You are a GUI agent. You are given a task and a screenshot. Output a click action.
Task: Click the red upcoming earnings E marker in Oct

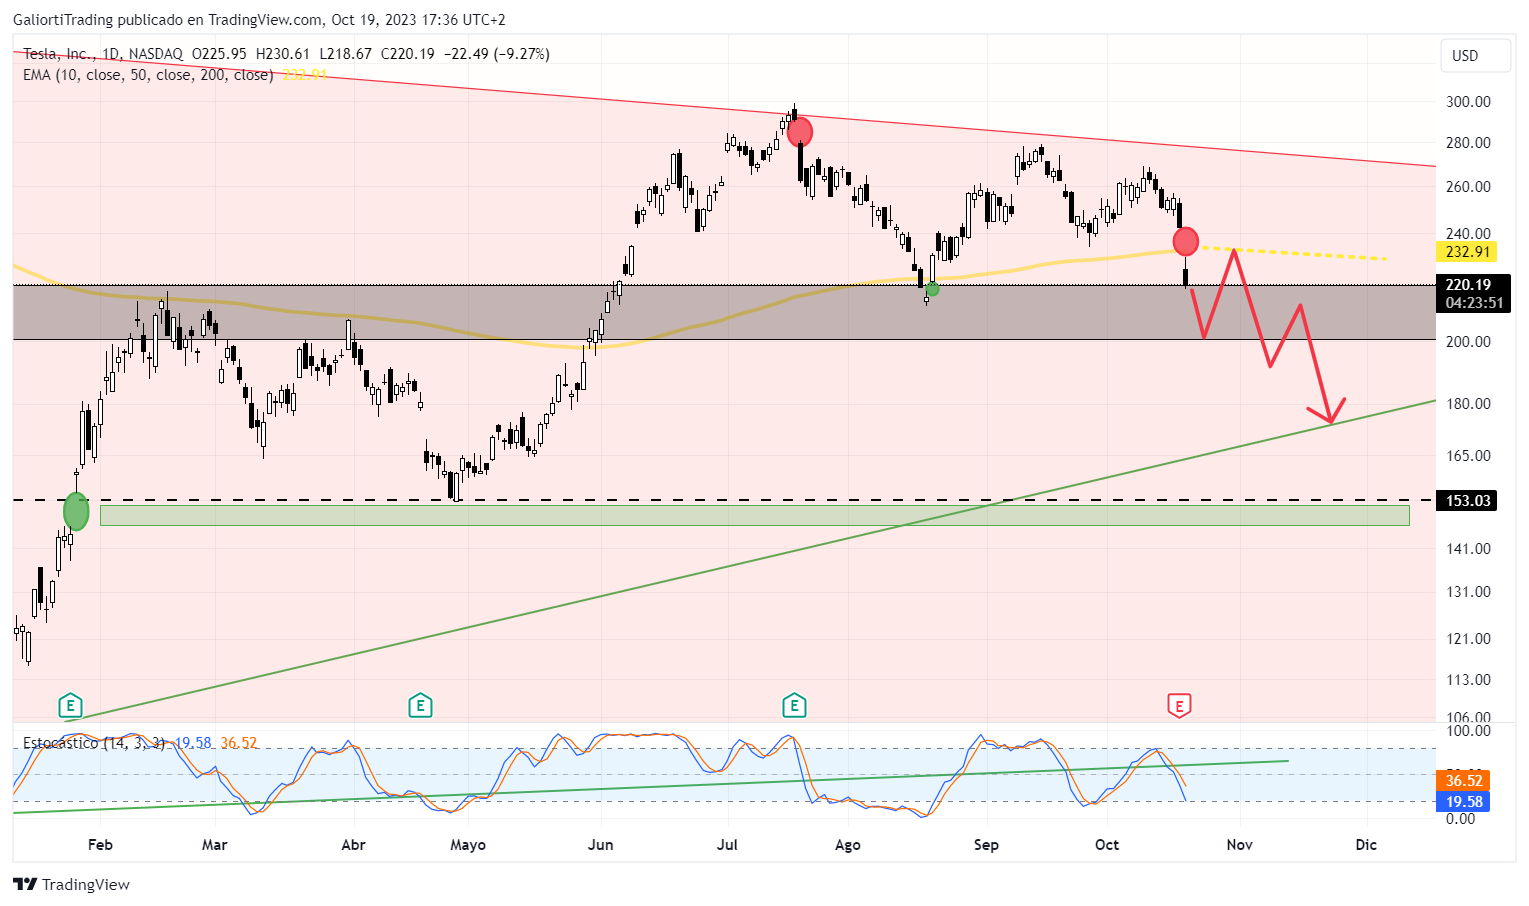click(x=1179, y=705)
